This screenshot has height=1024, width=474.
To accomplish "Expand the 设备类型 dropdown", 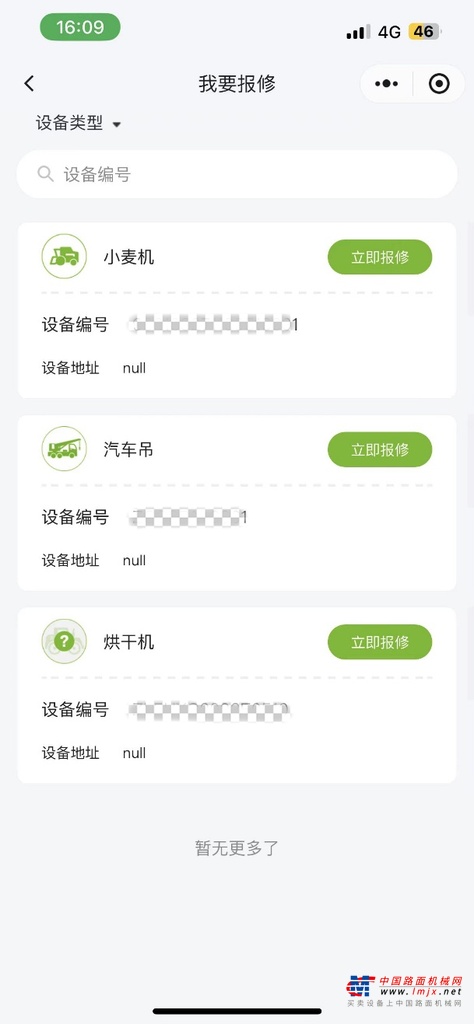I will [x=78, y=123].
